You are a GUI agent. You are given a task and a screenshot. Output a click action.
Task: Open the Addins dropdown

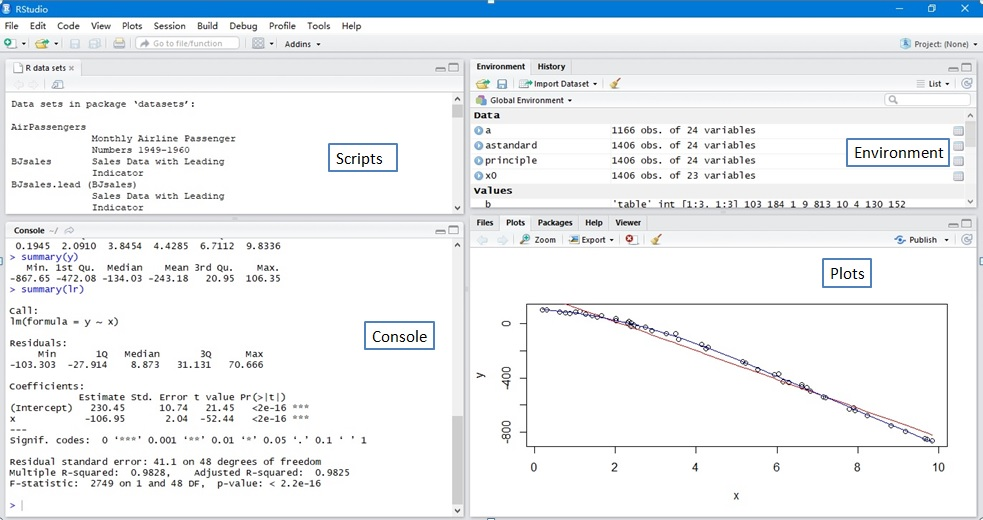pyautogui.click(x=302, y=44)
